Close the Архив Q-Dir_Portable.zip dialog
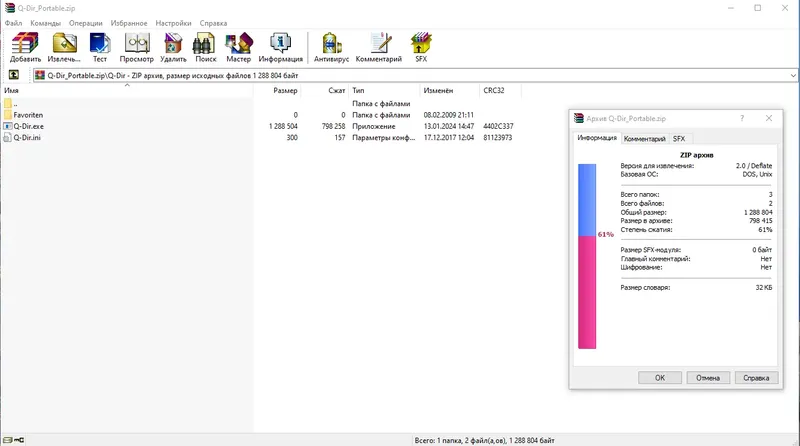The width and height of the screenshot is (800, 446). [769, 118]
